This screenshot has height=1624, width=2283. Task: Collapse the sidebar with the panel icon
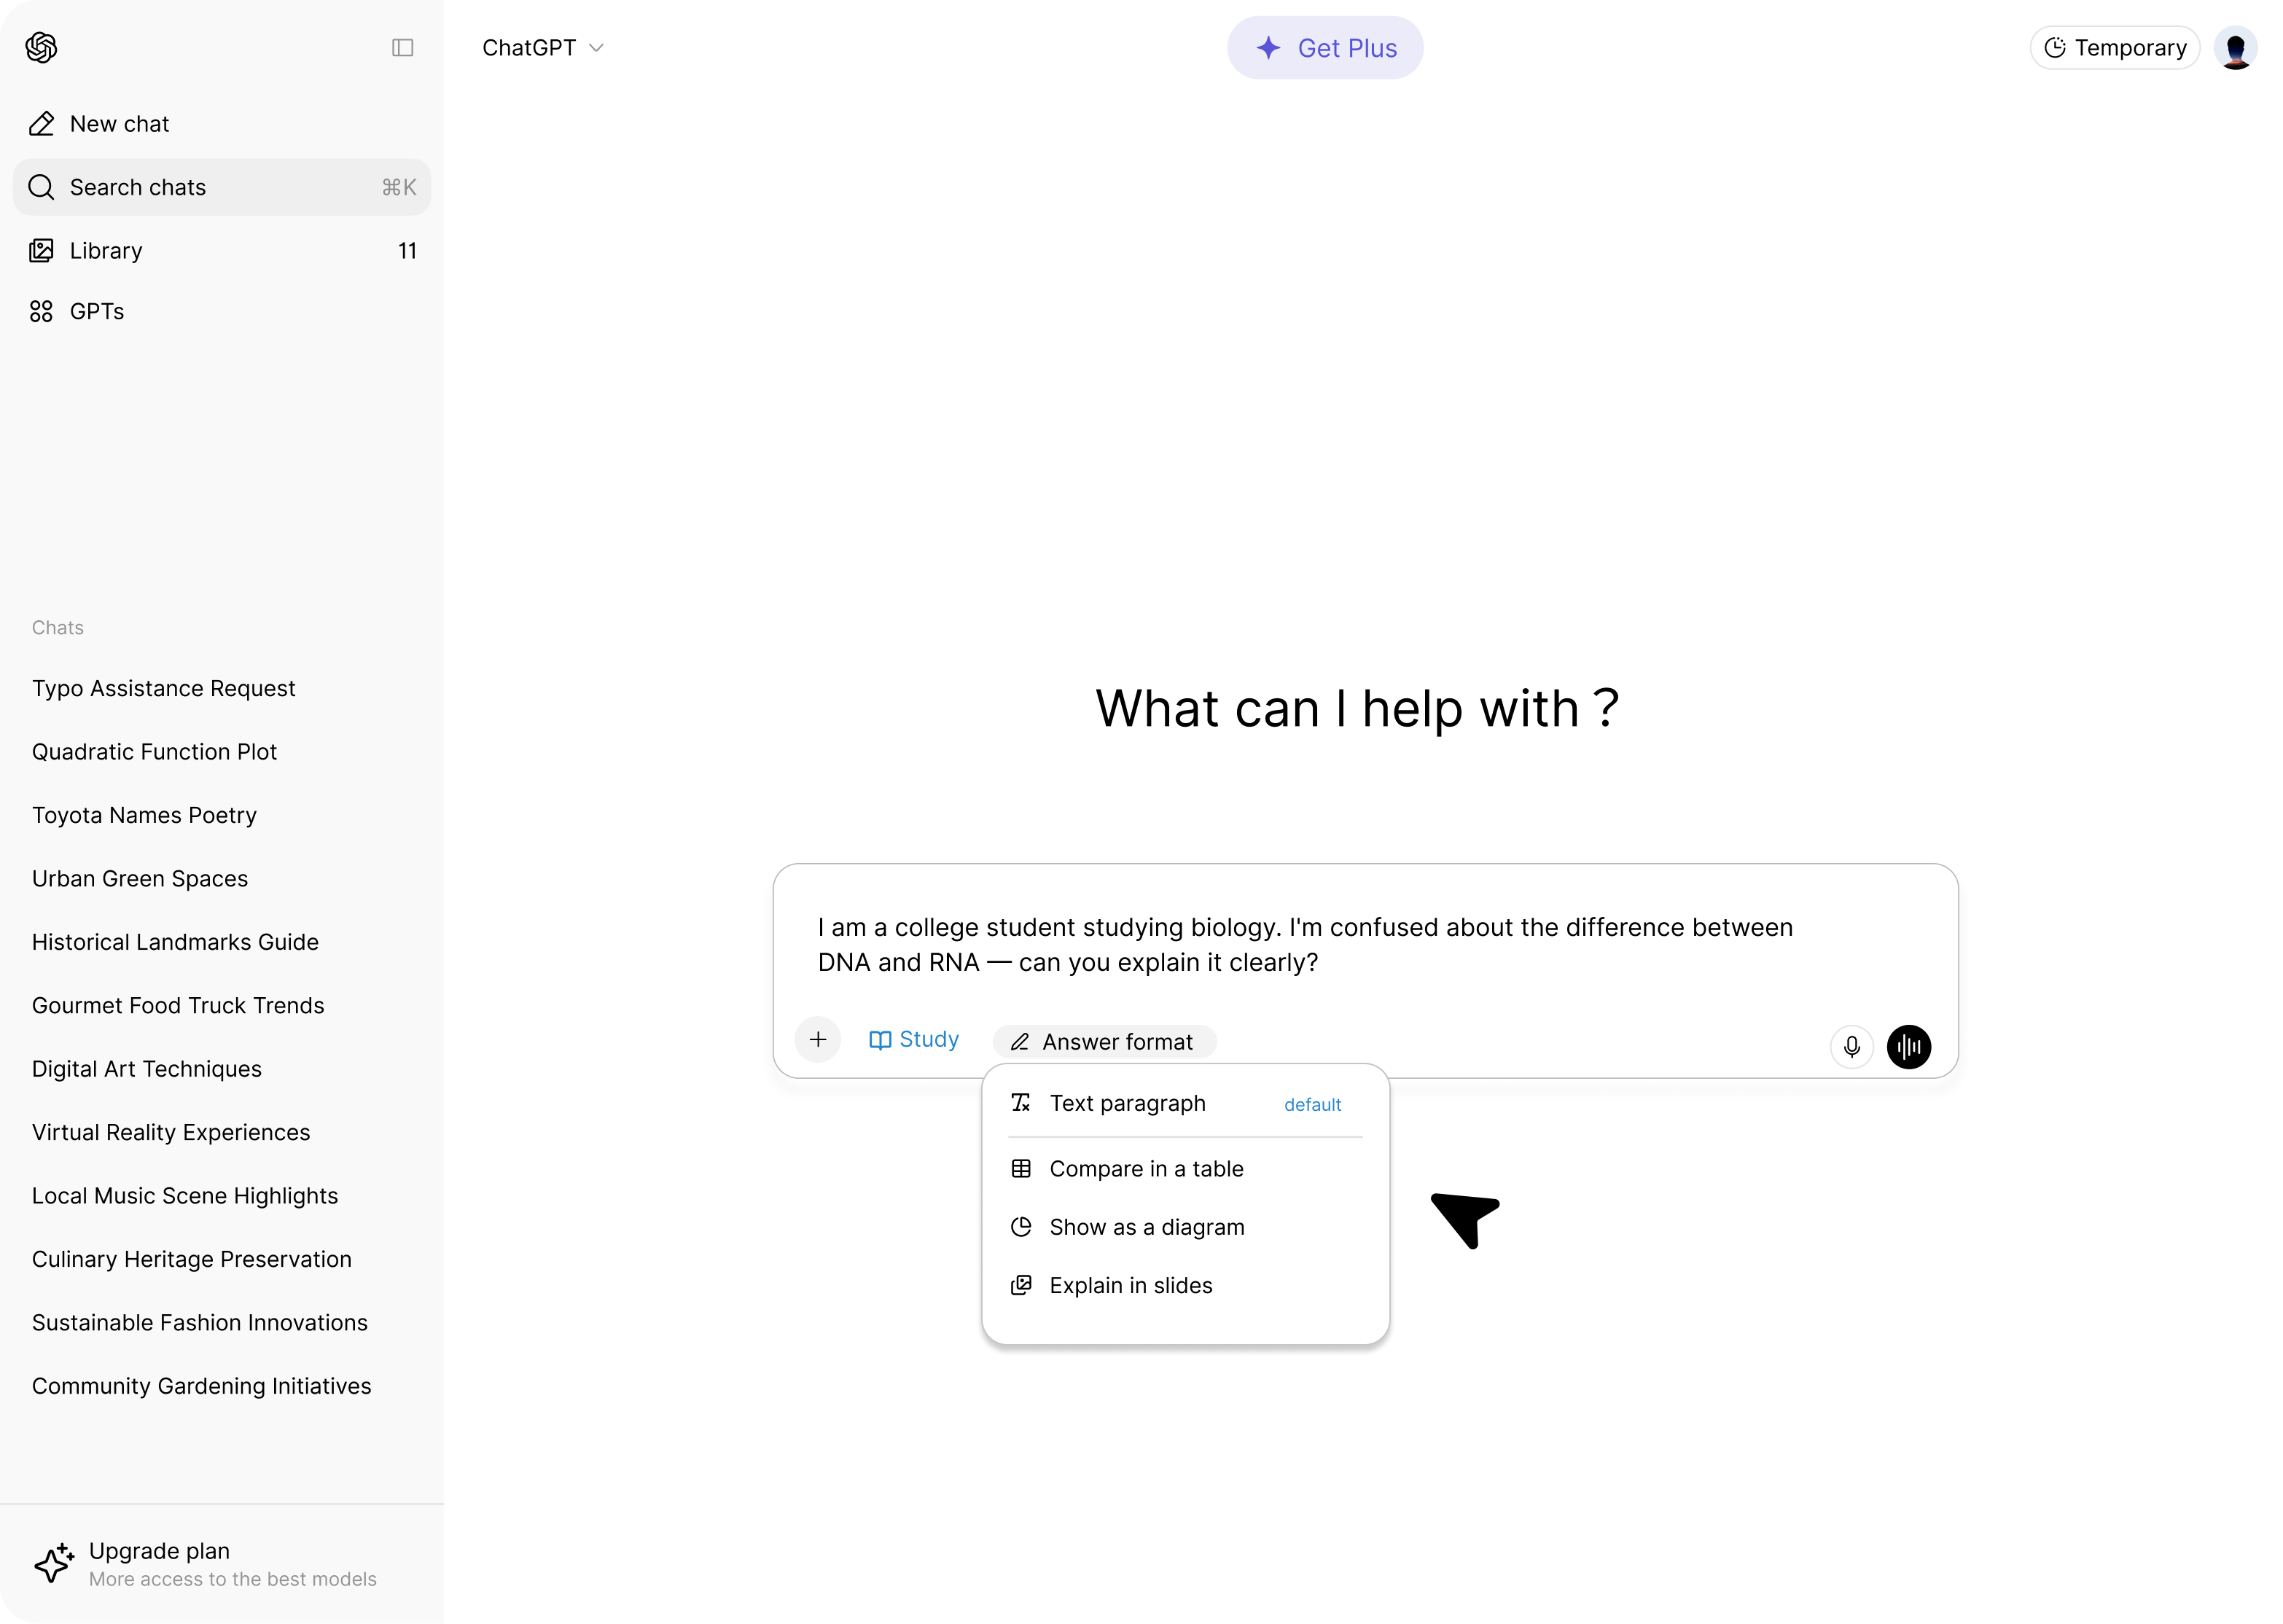click(x=402, y=47)
